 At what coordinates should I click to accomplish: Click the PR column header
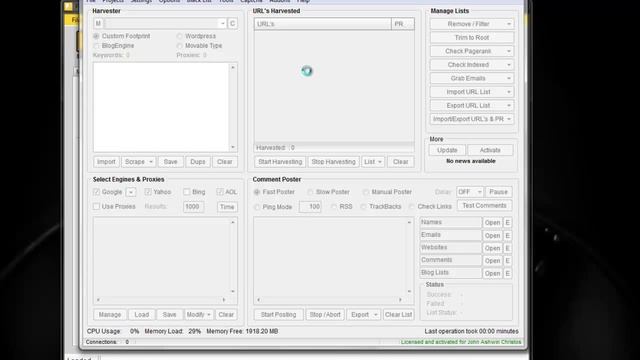tap(402, 24)
